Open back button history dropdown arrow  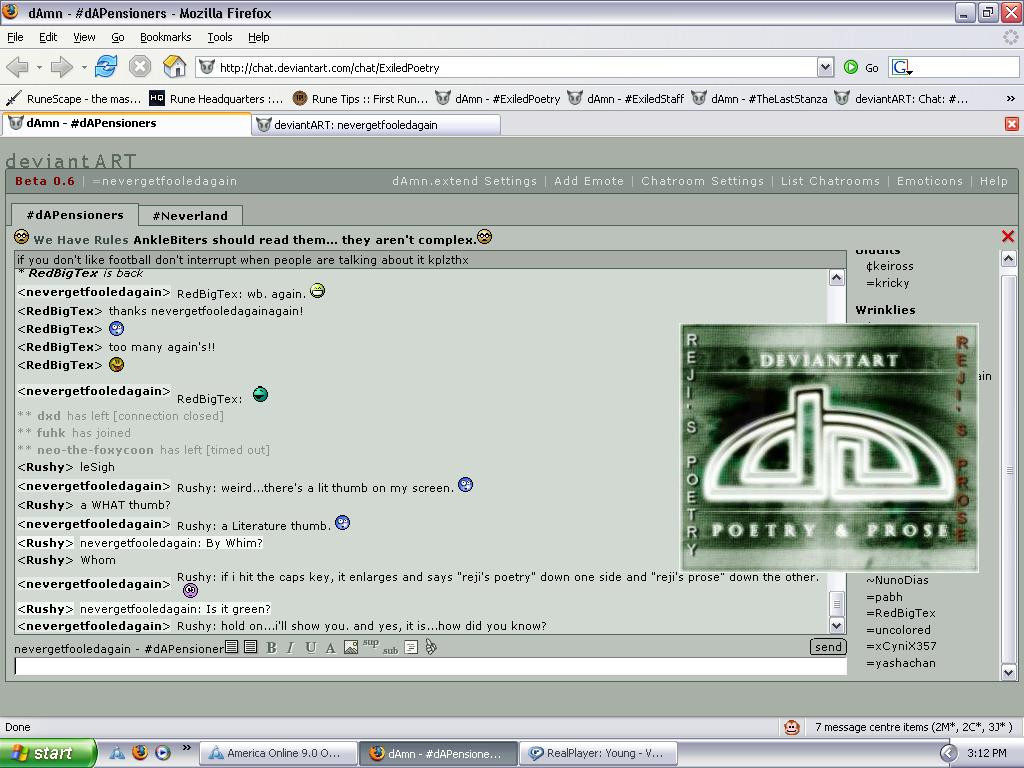39,67
